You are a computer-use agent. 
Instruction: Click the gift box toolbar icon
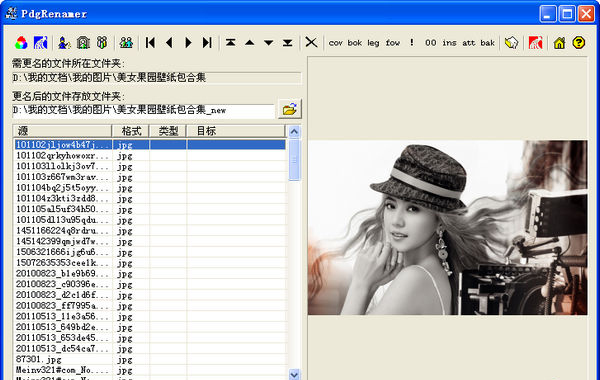click(x=102, y=42)
